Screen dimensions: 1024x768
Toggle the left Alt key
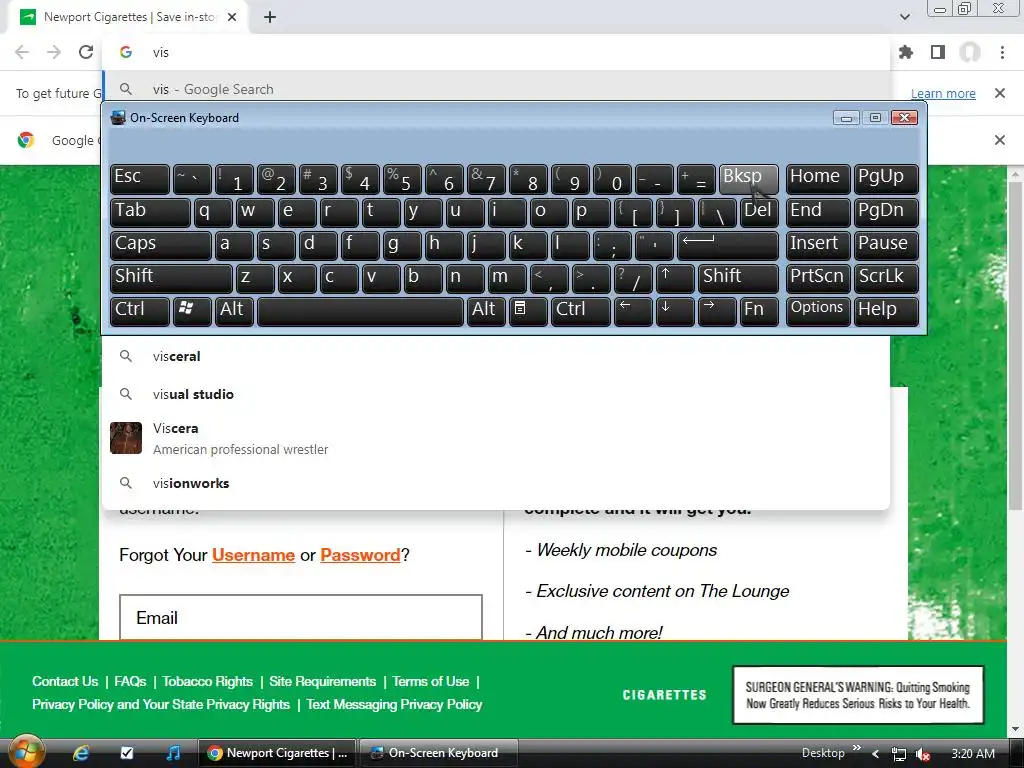234,312
